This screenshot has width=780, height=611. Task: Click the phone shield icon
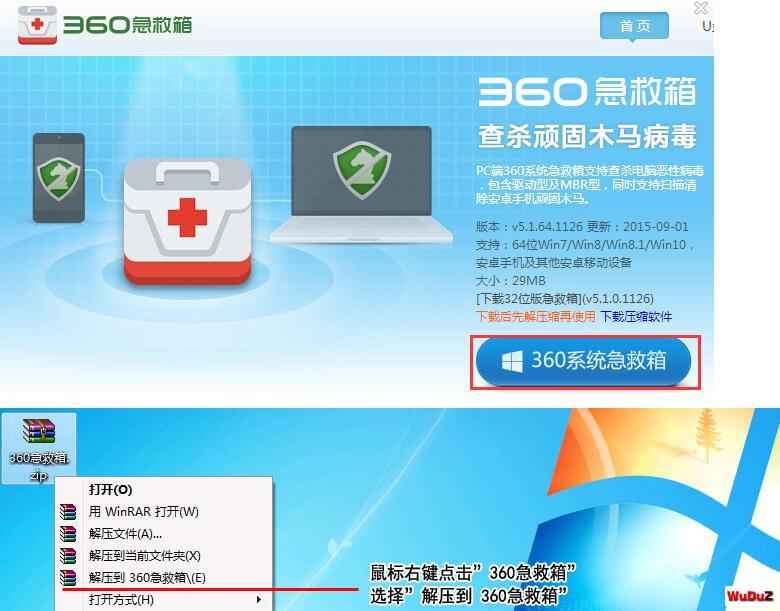click(x=59, y=178)
